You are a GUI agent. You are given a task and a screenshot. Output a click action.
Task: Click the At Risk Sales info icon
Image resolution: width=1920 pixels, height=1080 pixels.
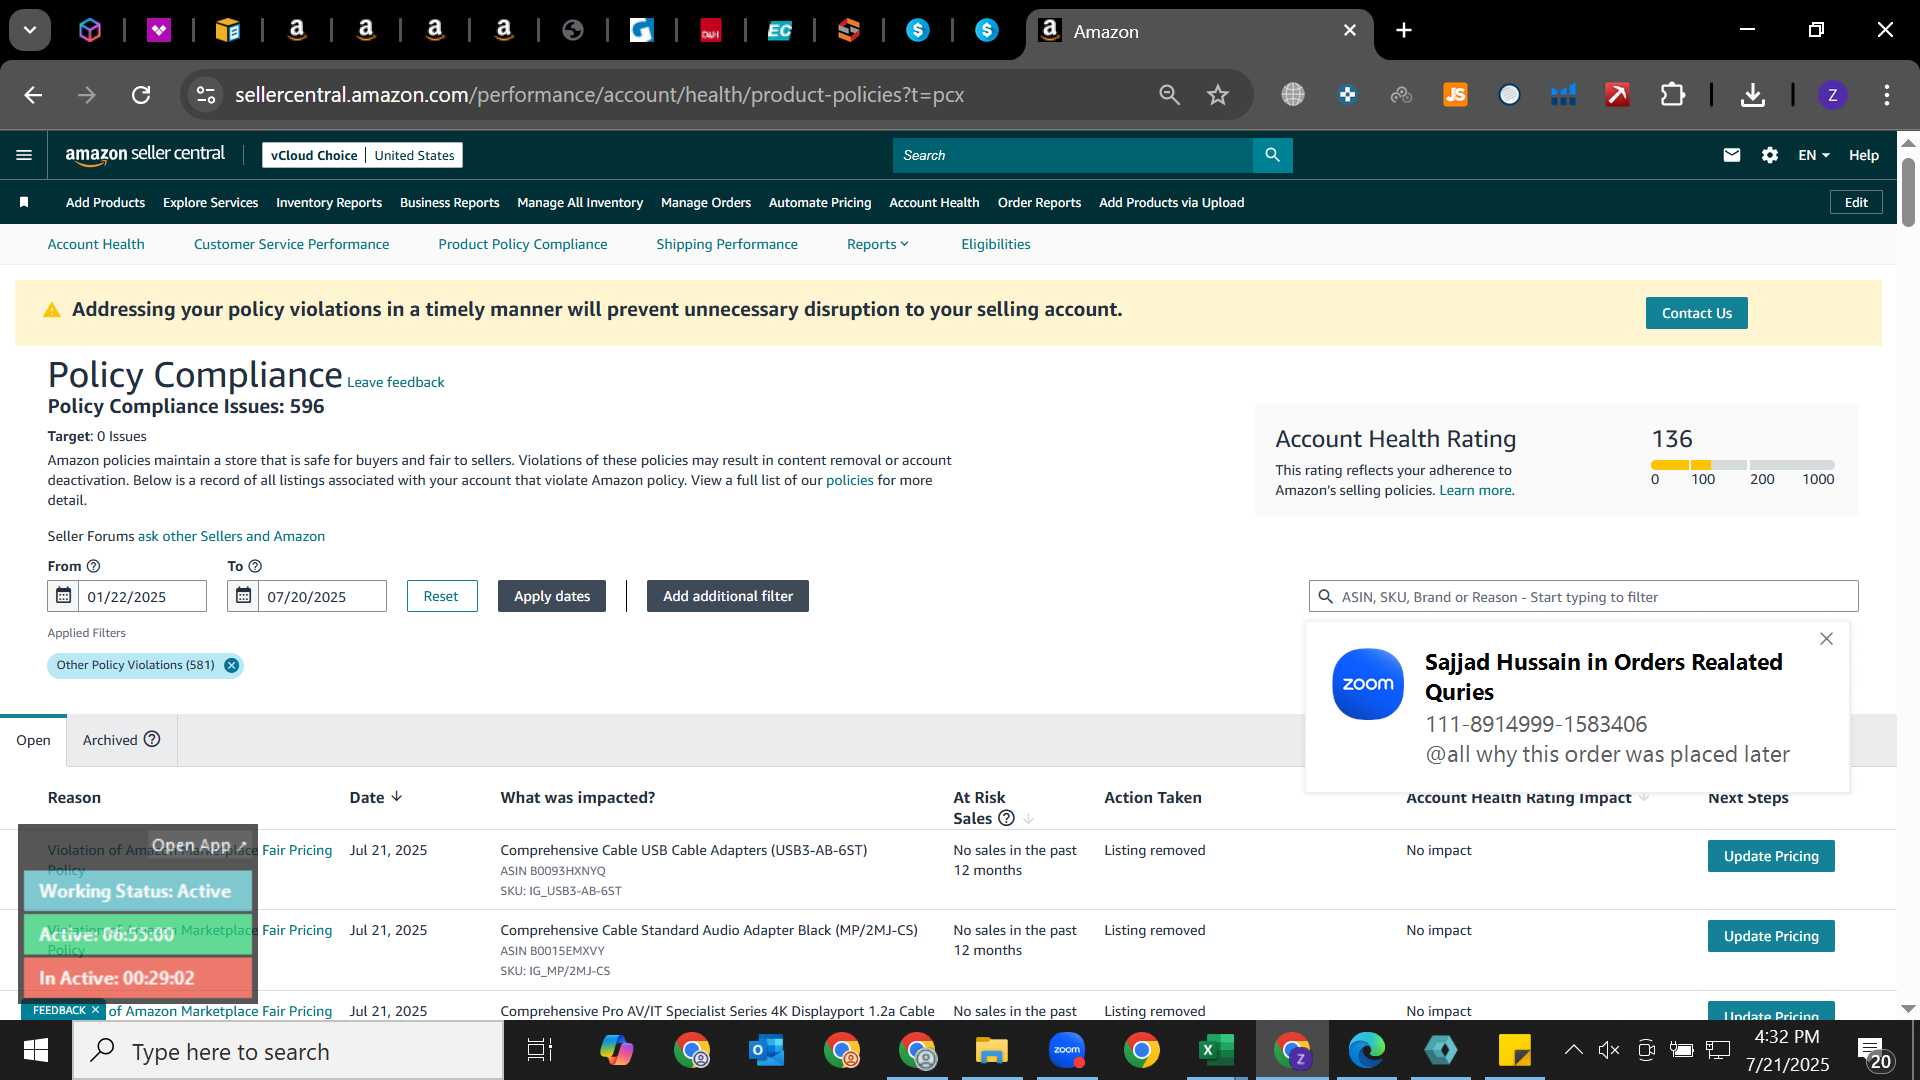coord(1007,818)
